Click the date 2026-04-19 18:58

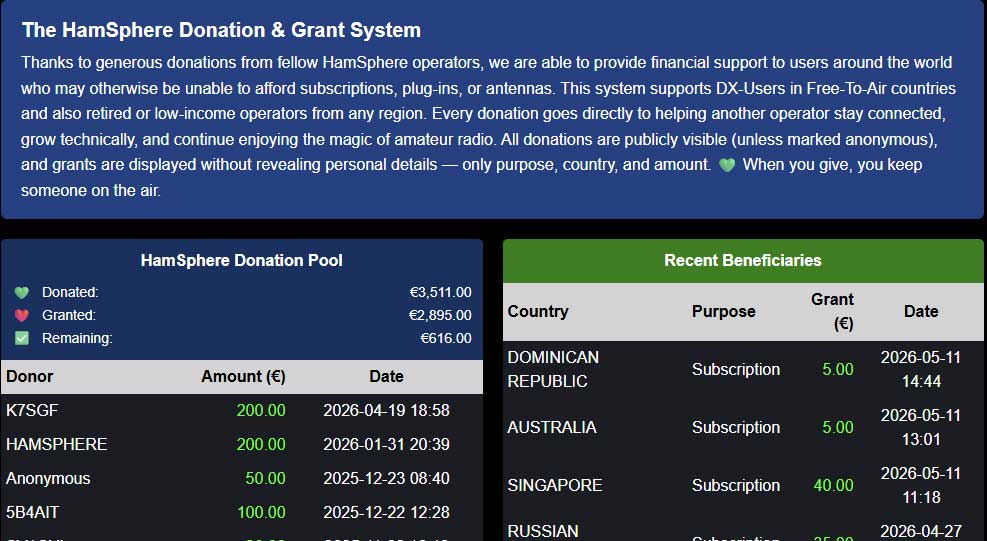tap(386, 411)
